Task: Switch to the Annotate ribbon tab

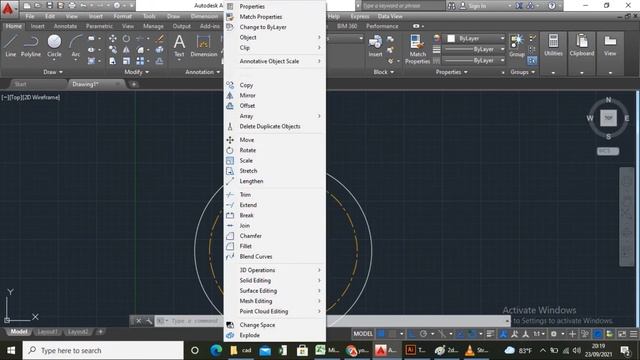Action: pos(65,26)
